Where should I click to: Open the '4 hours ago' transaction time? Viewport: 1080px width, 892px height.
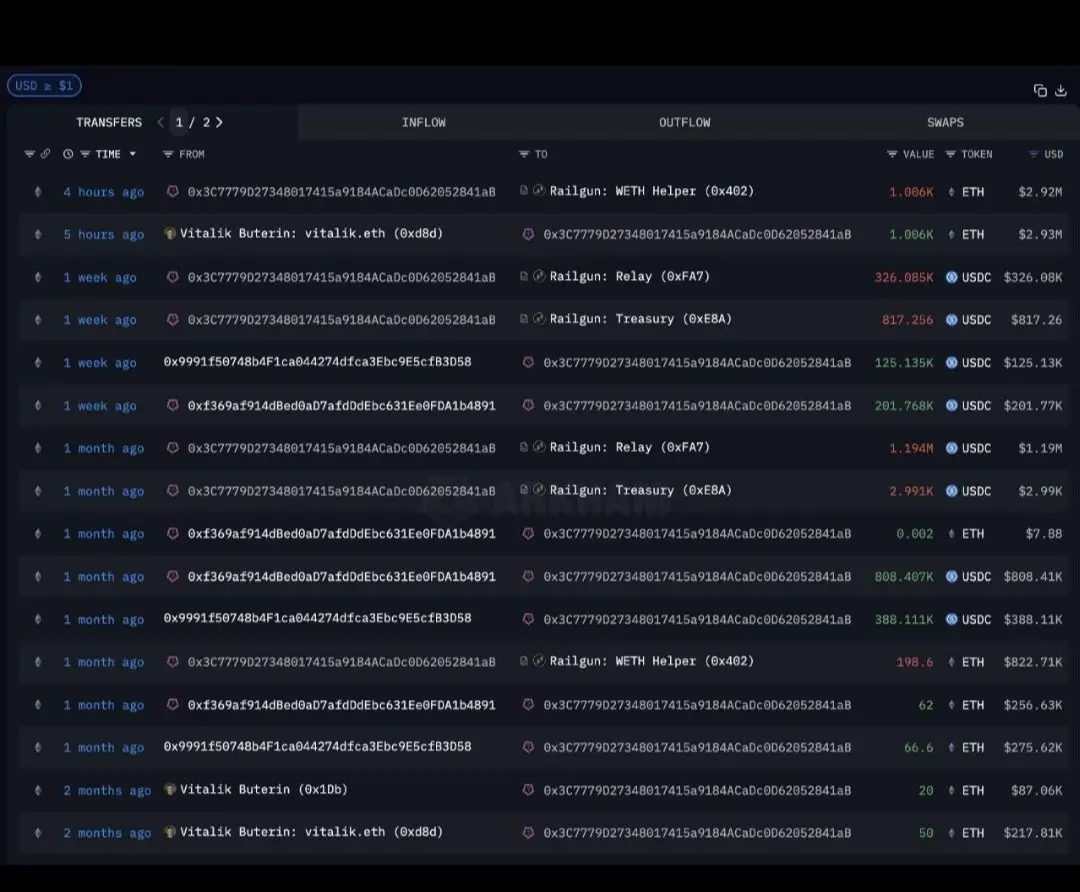coord(103,192)
